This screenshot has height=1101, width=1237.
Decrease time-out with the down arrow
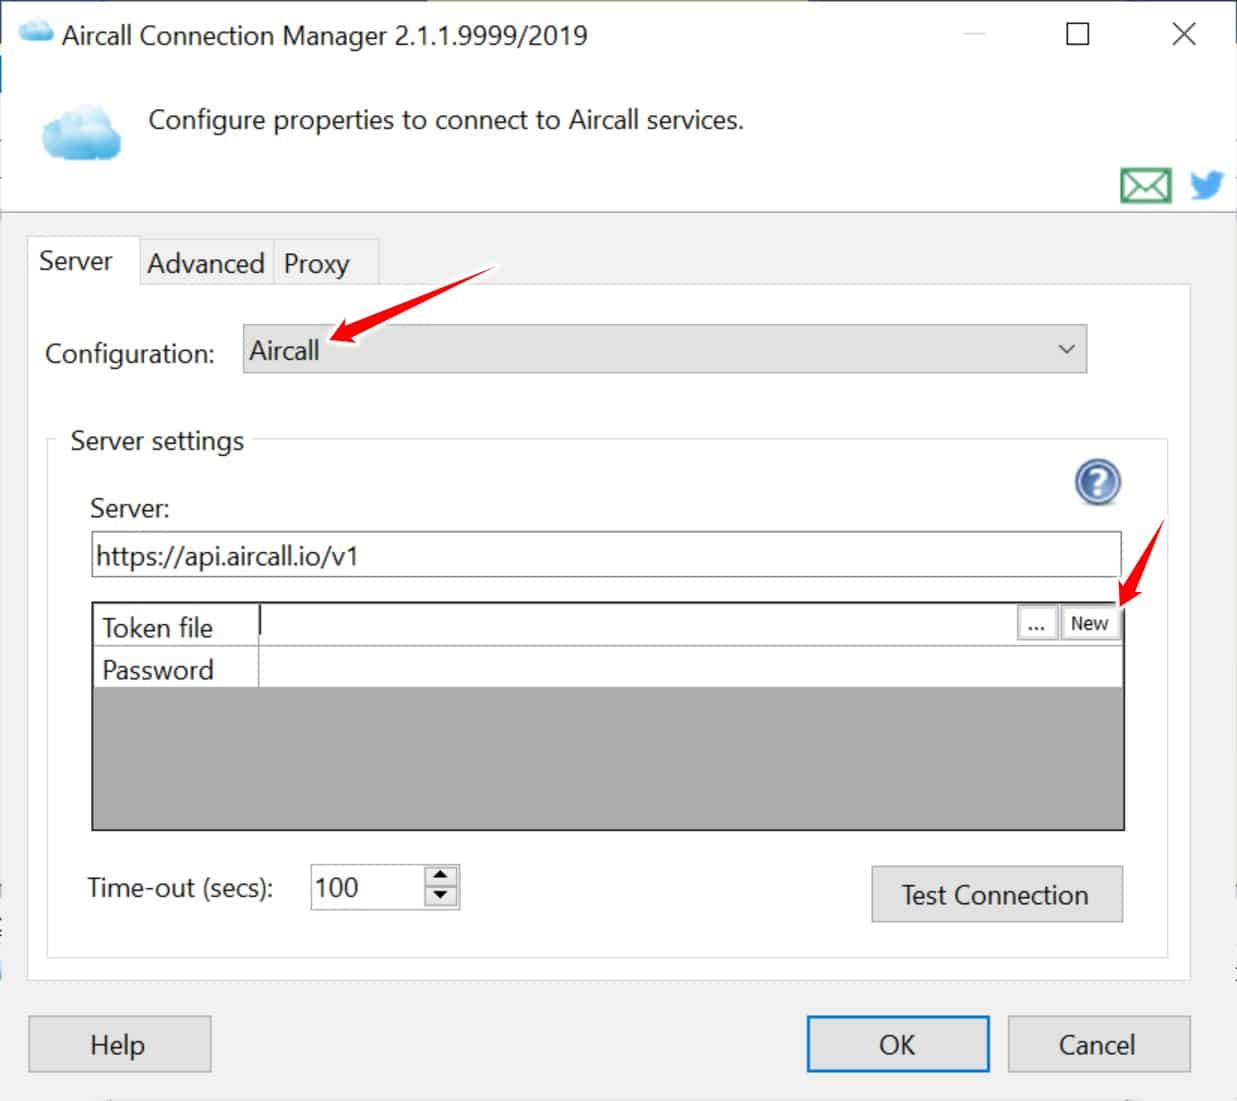point(440,897)
